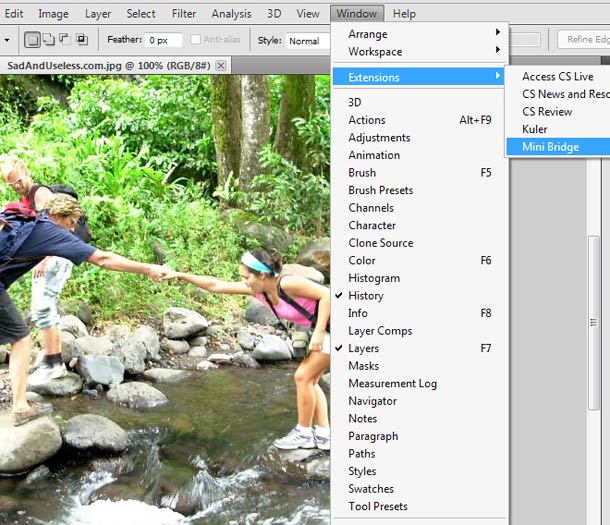Choose the Add to selection icon
This screenshot has width=610, height=525.
[x=49, y=40]
